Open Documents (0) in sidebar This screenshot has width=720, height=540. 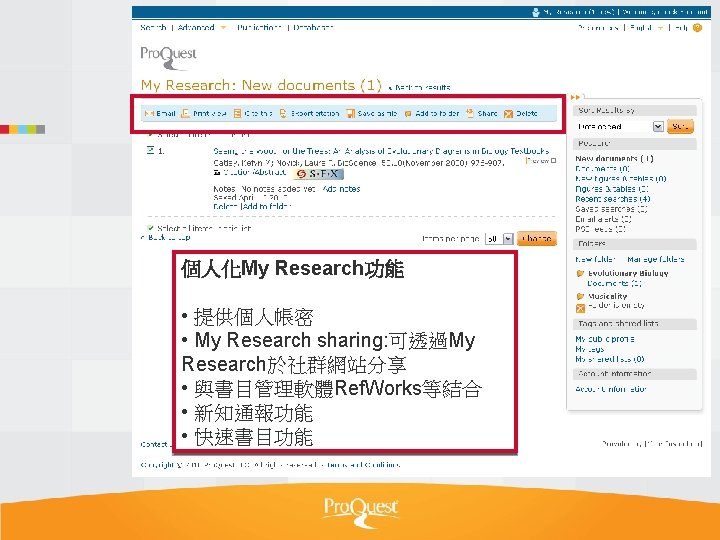click(602, 169)
